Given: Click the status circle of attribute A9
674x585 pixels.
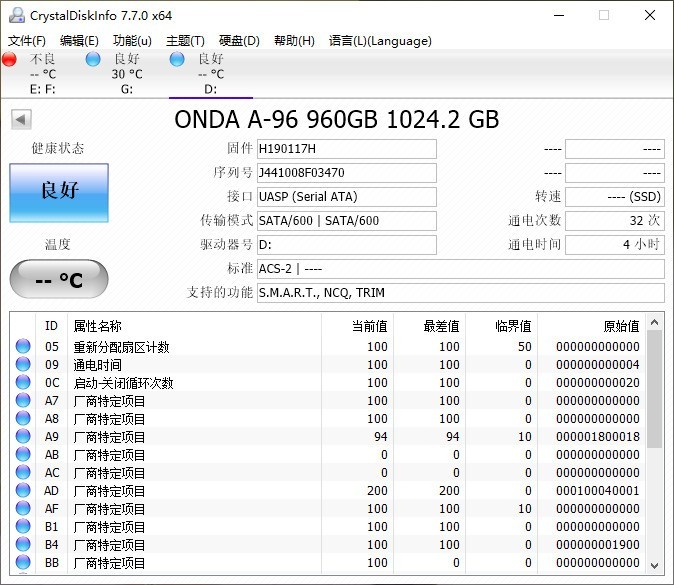Looking at the screenshot, I should [23, 436].
